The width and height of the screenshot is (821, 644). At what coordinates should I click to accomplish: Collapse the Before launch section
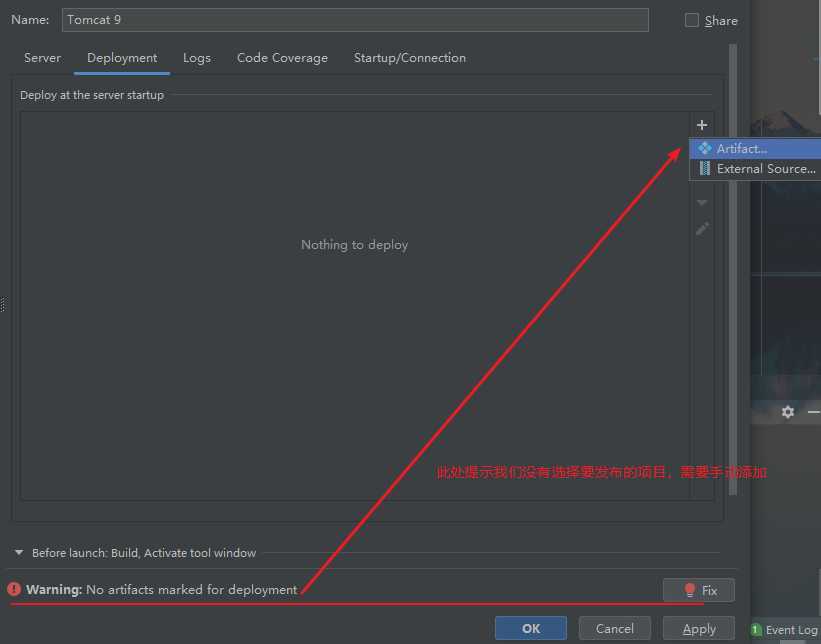point(19,552)
